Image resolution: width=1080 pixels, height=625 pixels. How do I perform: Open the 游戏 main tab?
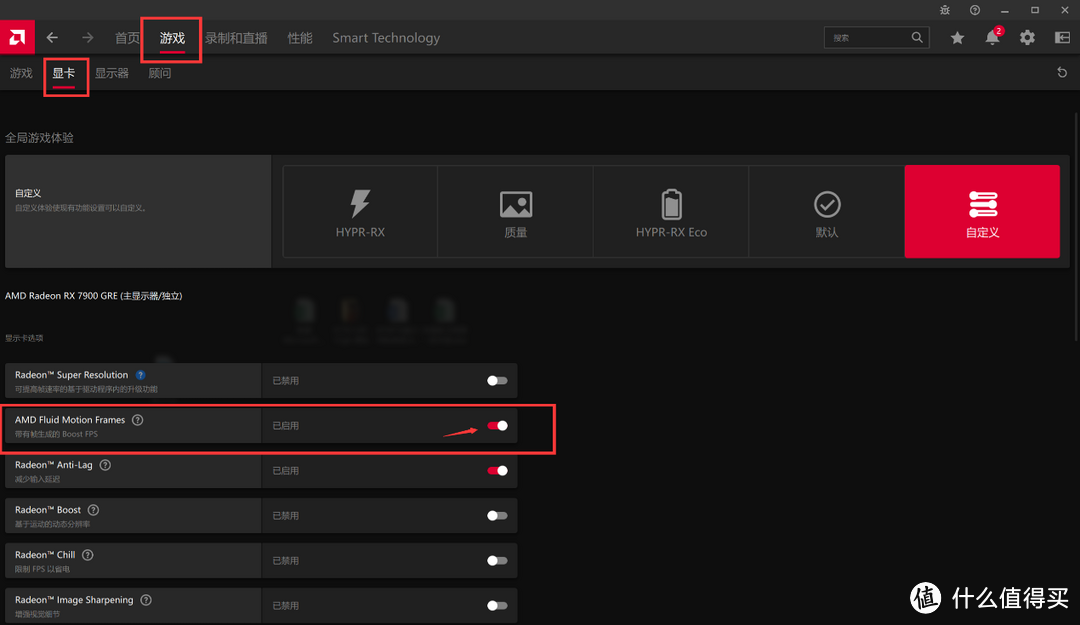pyautogui.click(x=172, y=38)
